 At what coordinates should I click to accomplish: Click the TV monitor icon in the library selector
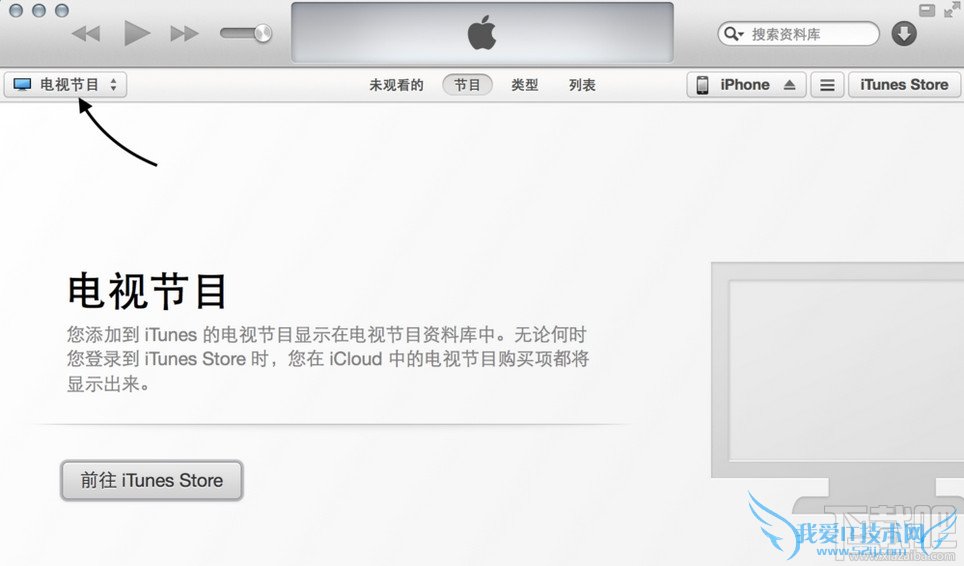pos(22,85)
